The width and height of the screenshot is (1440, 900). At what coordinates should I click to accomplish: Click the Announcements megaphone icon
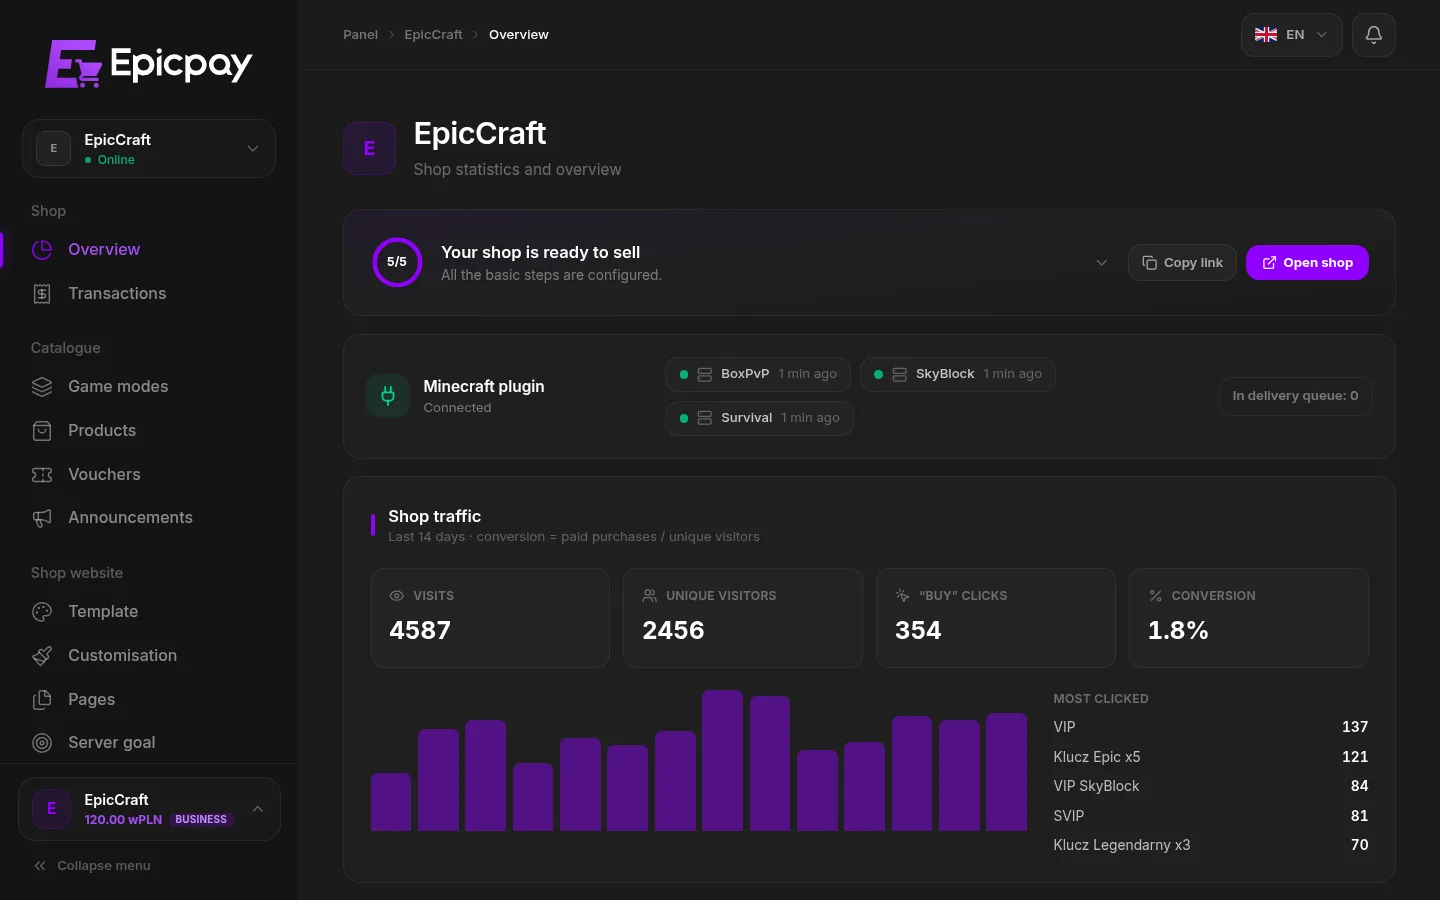pyautogui.click(x=42, y=518)
